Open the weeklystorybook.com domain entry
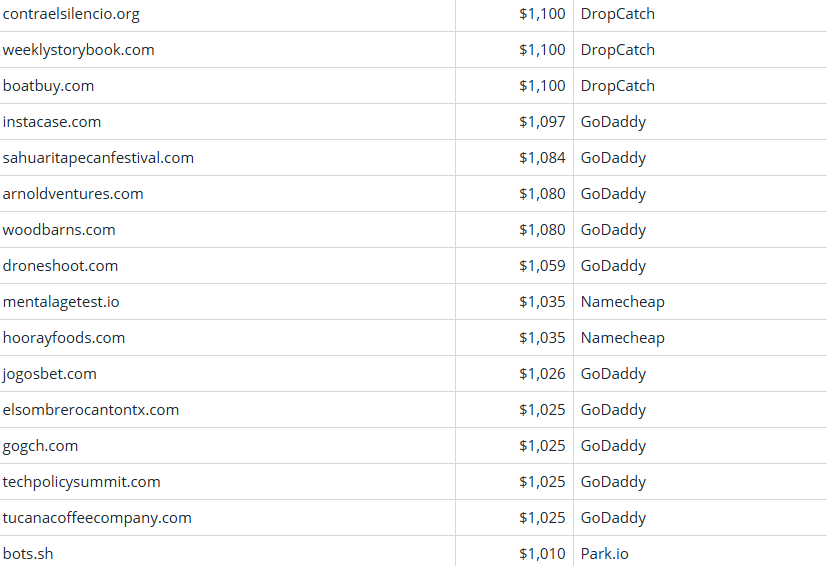Viewport: 827px width, 566px height. click(78, 50)
